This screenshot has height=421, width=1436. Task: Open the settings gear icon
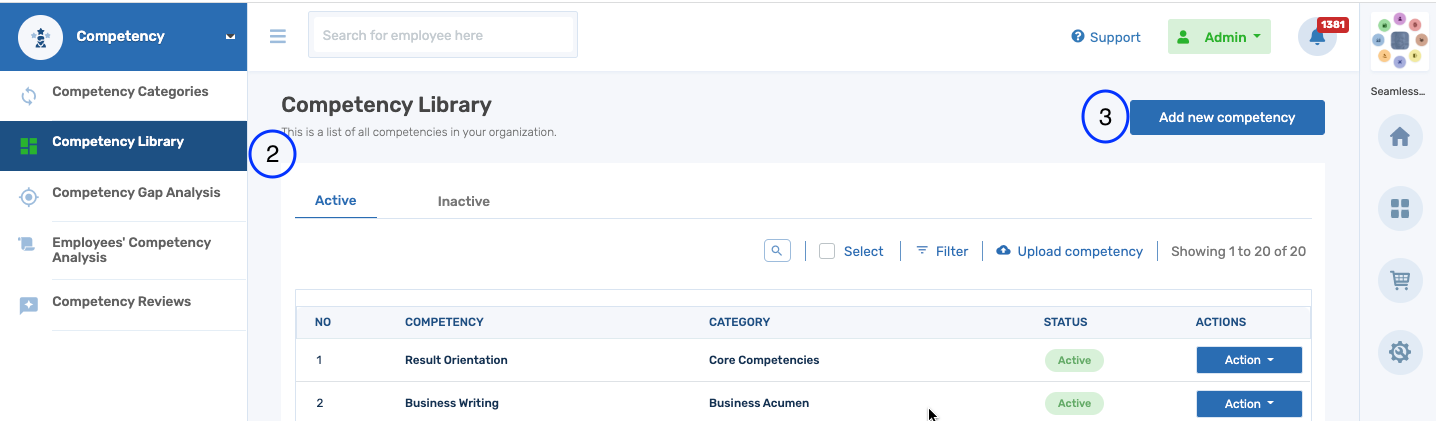(1399, 352)
